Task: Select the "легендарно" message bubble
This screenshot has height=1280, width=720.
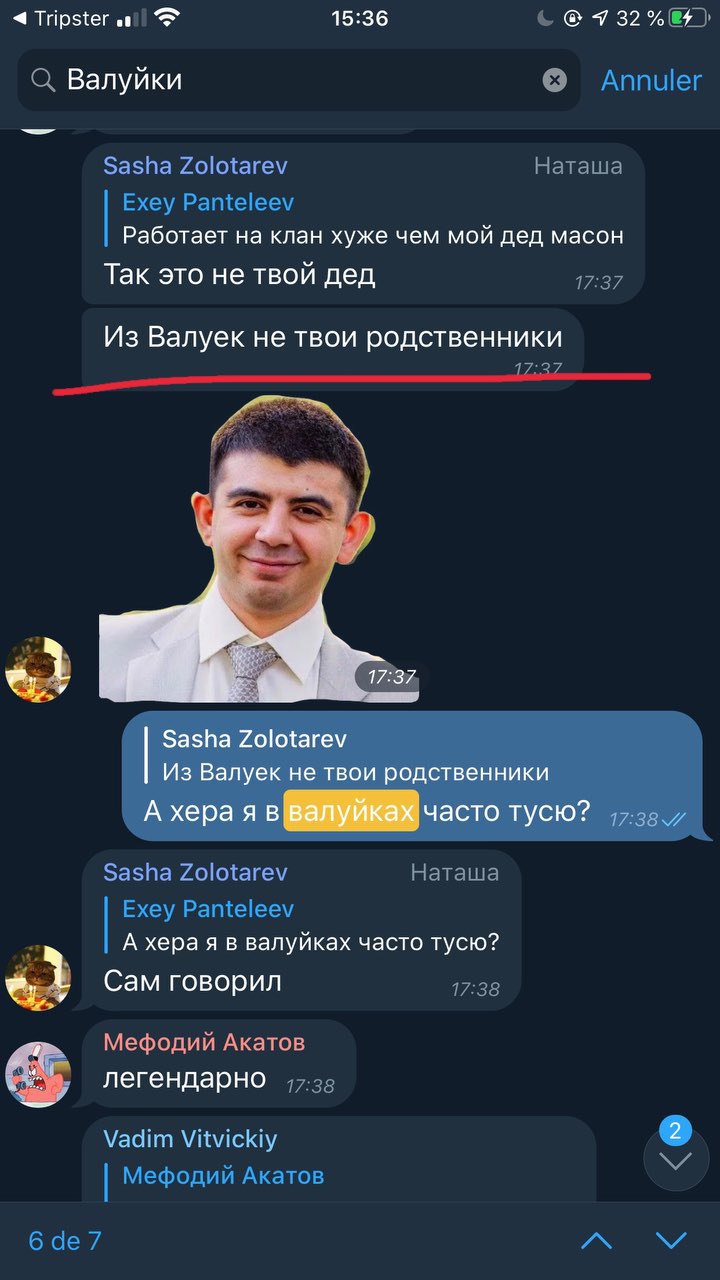Action: 219,1063
